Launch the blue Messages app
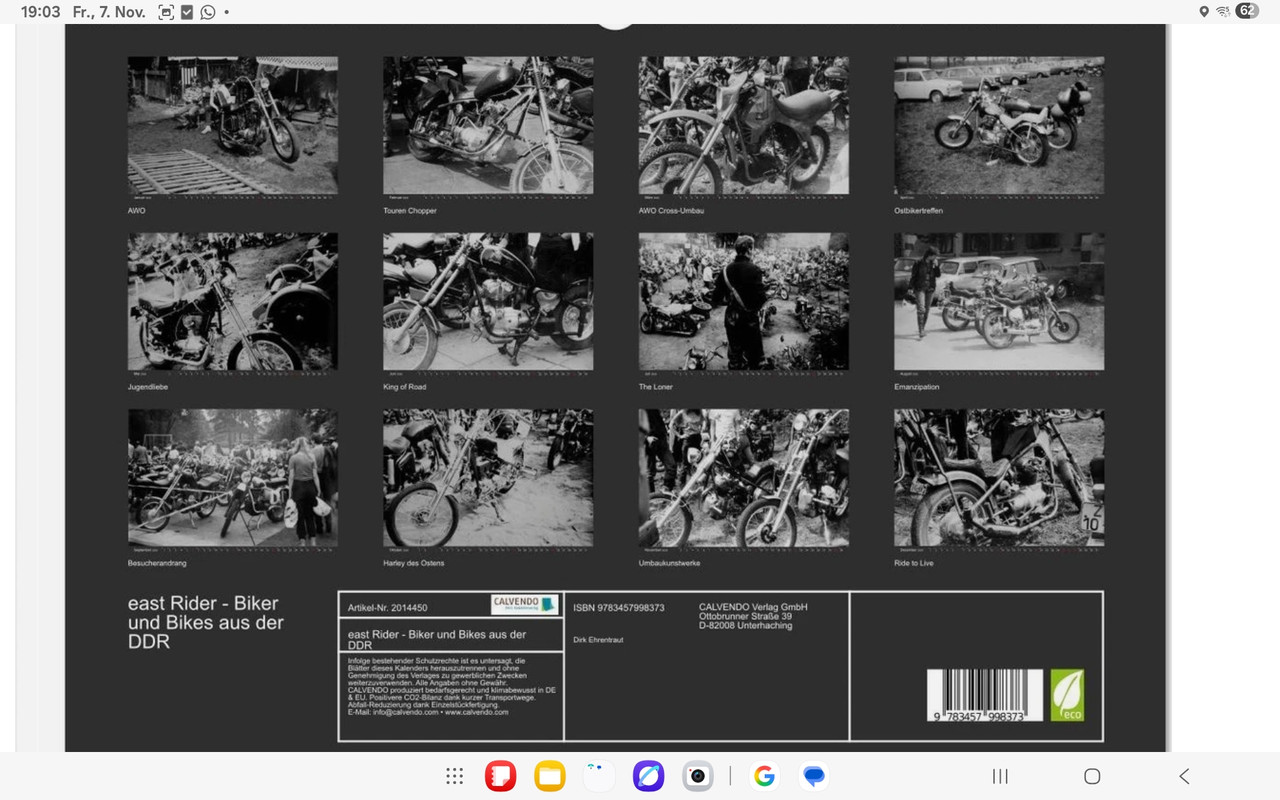The height and width of the screenshot is (800, 1280). (x=814, y=776)
